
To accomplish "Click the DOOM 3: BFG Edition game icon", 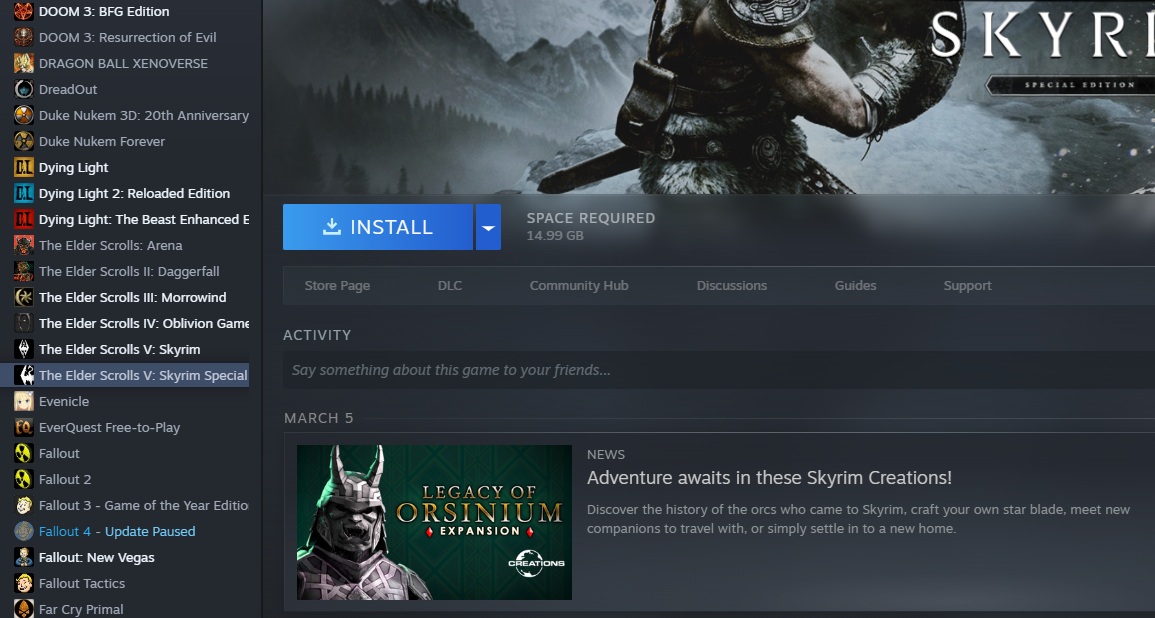I will tap(24, 12).
